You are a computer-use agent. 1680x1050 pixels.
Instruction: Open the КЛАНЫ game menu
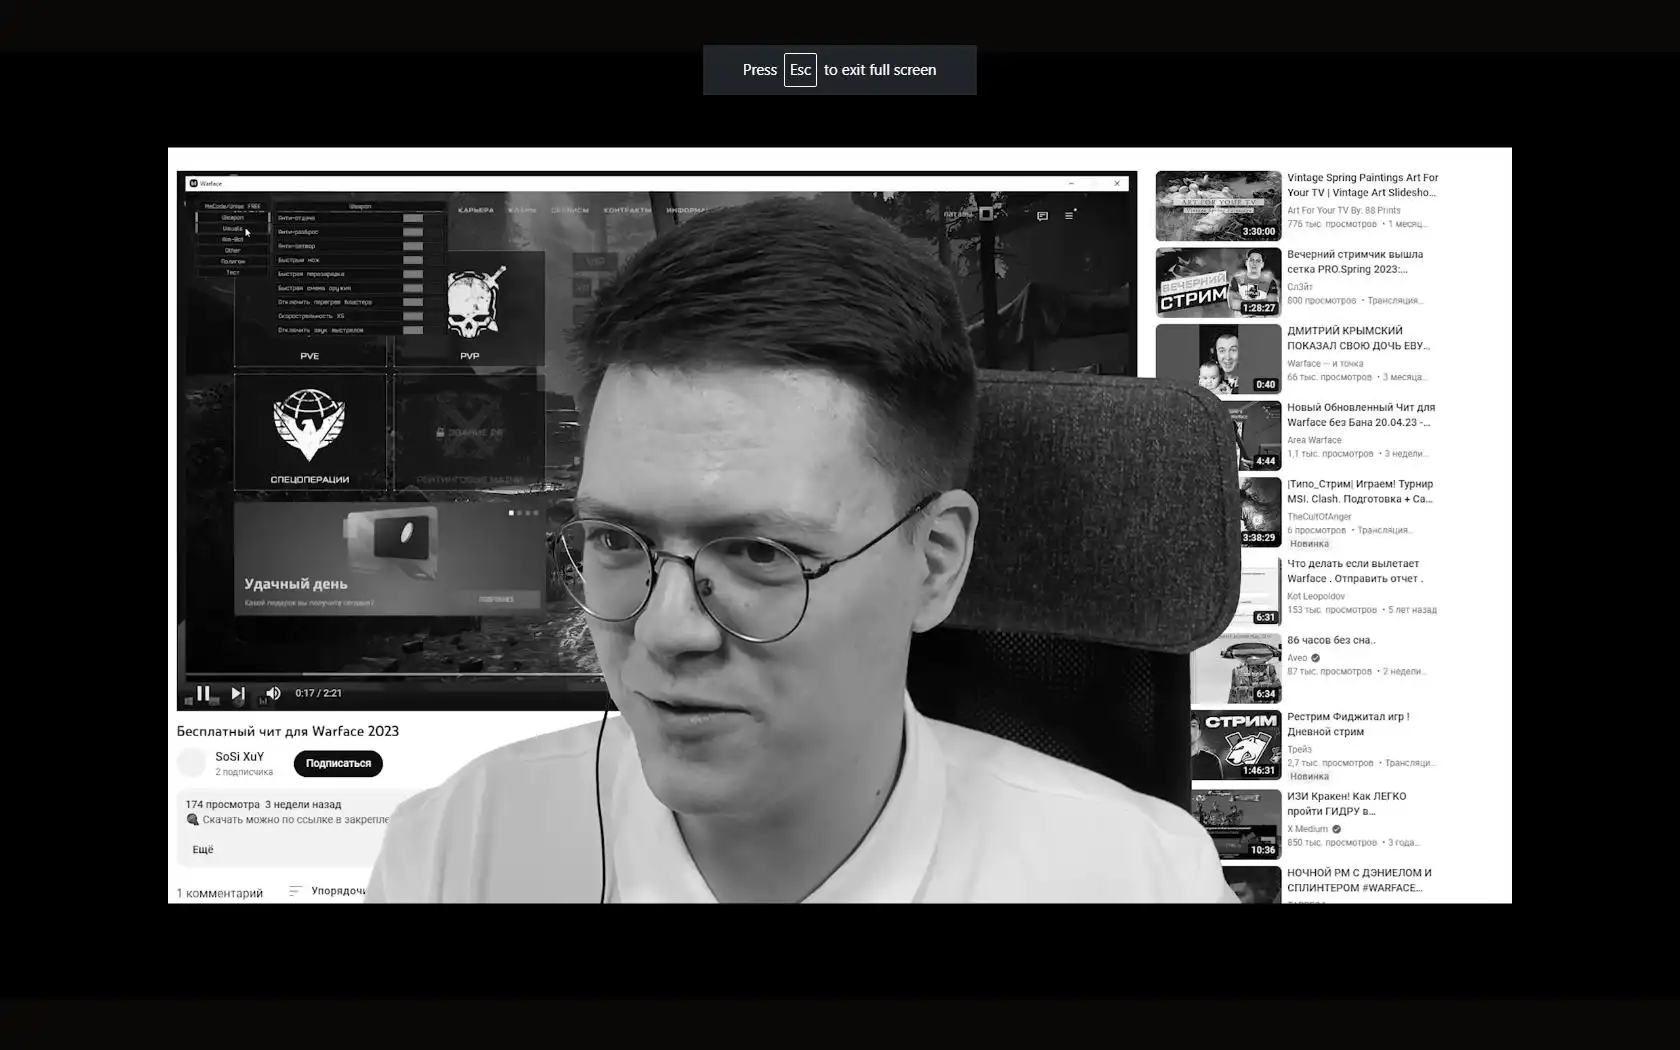tap(522, 210)
